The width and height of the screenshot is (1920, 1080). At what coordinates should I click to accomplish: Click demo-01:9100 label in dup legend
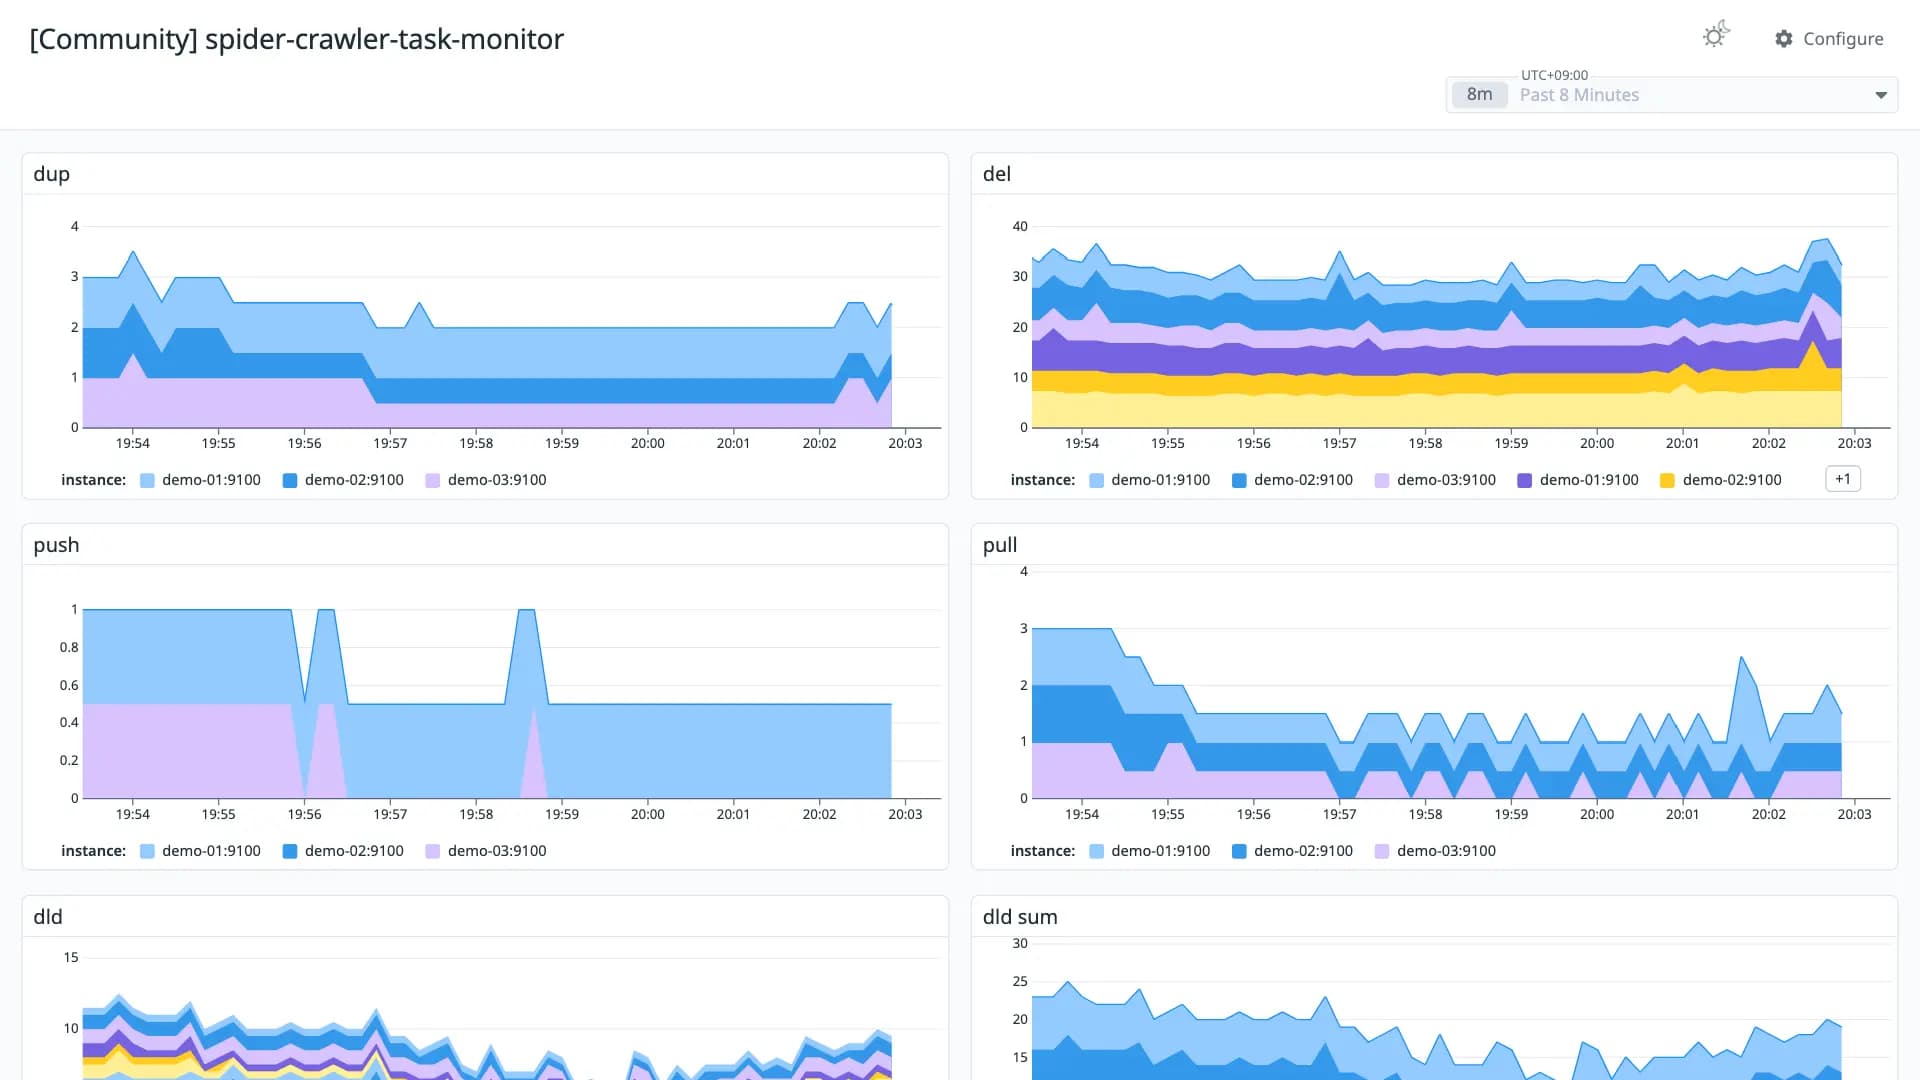click(x=211, y=480)
